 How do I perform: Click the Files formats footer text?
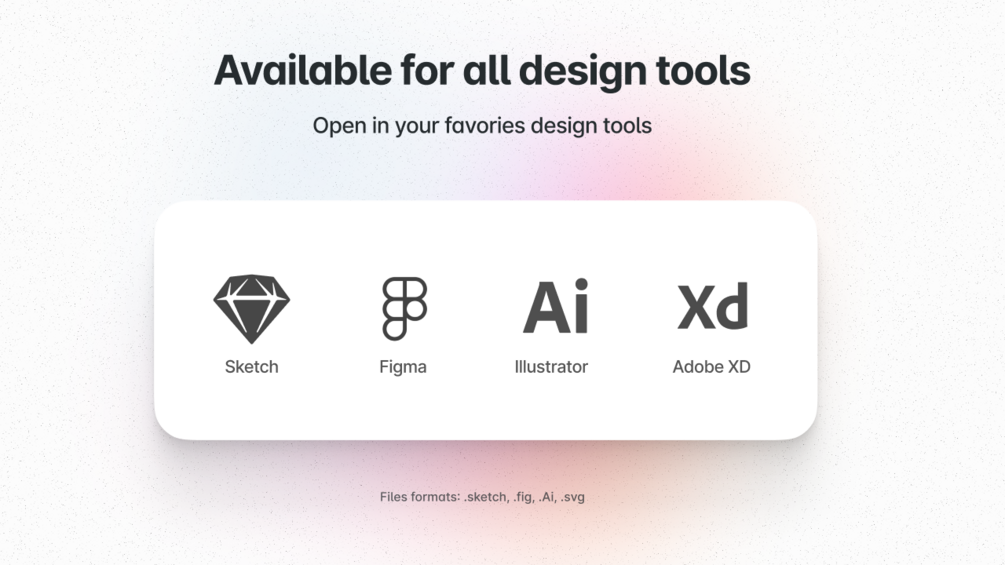tap(482, 497)
